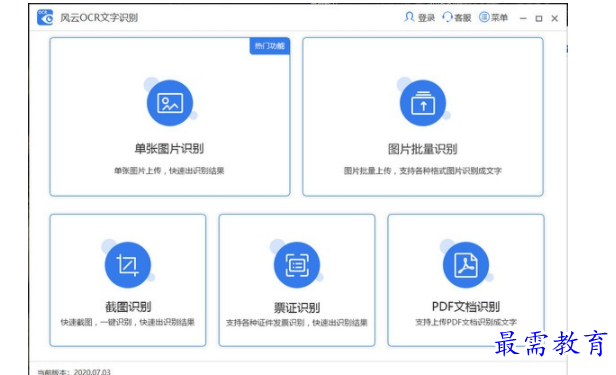Select the 截图识别 crop icon
Viewport: 616px width, 375px height.
tap(128, 265)
